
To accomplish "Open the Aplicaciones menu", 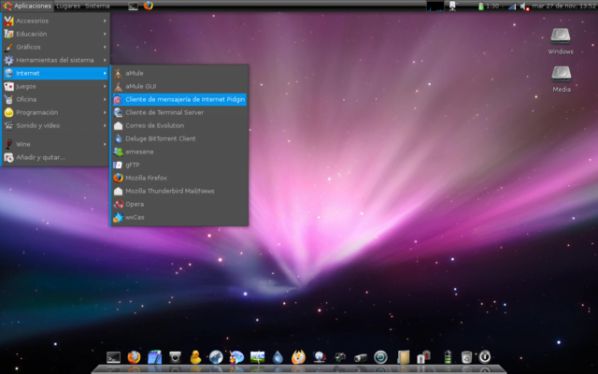I will click(x=27, y=6).
